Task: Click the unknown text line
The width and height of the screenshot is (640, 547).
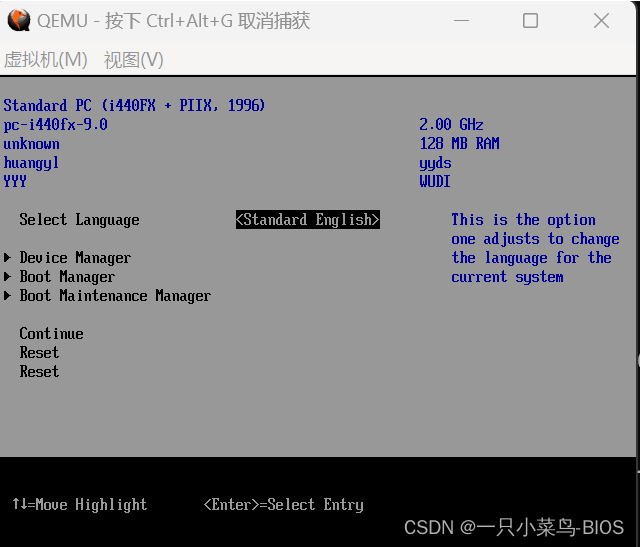Action: tap(31, 144)
